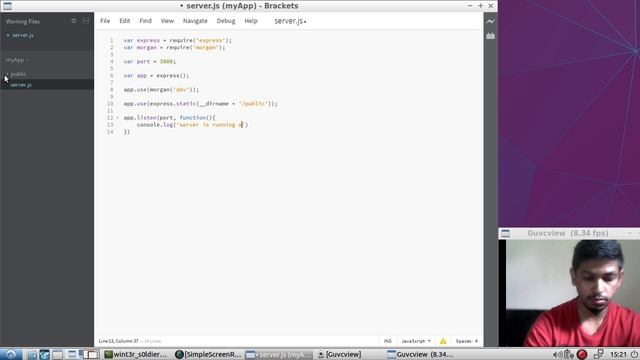The height and width of the screenshot is (360, 640).
Task: Open the Debug menu
Action: (x=226, y=21)
